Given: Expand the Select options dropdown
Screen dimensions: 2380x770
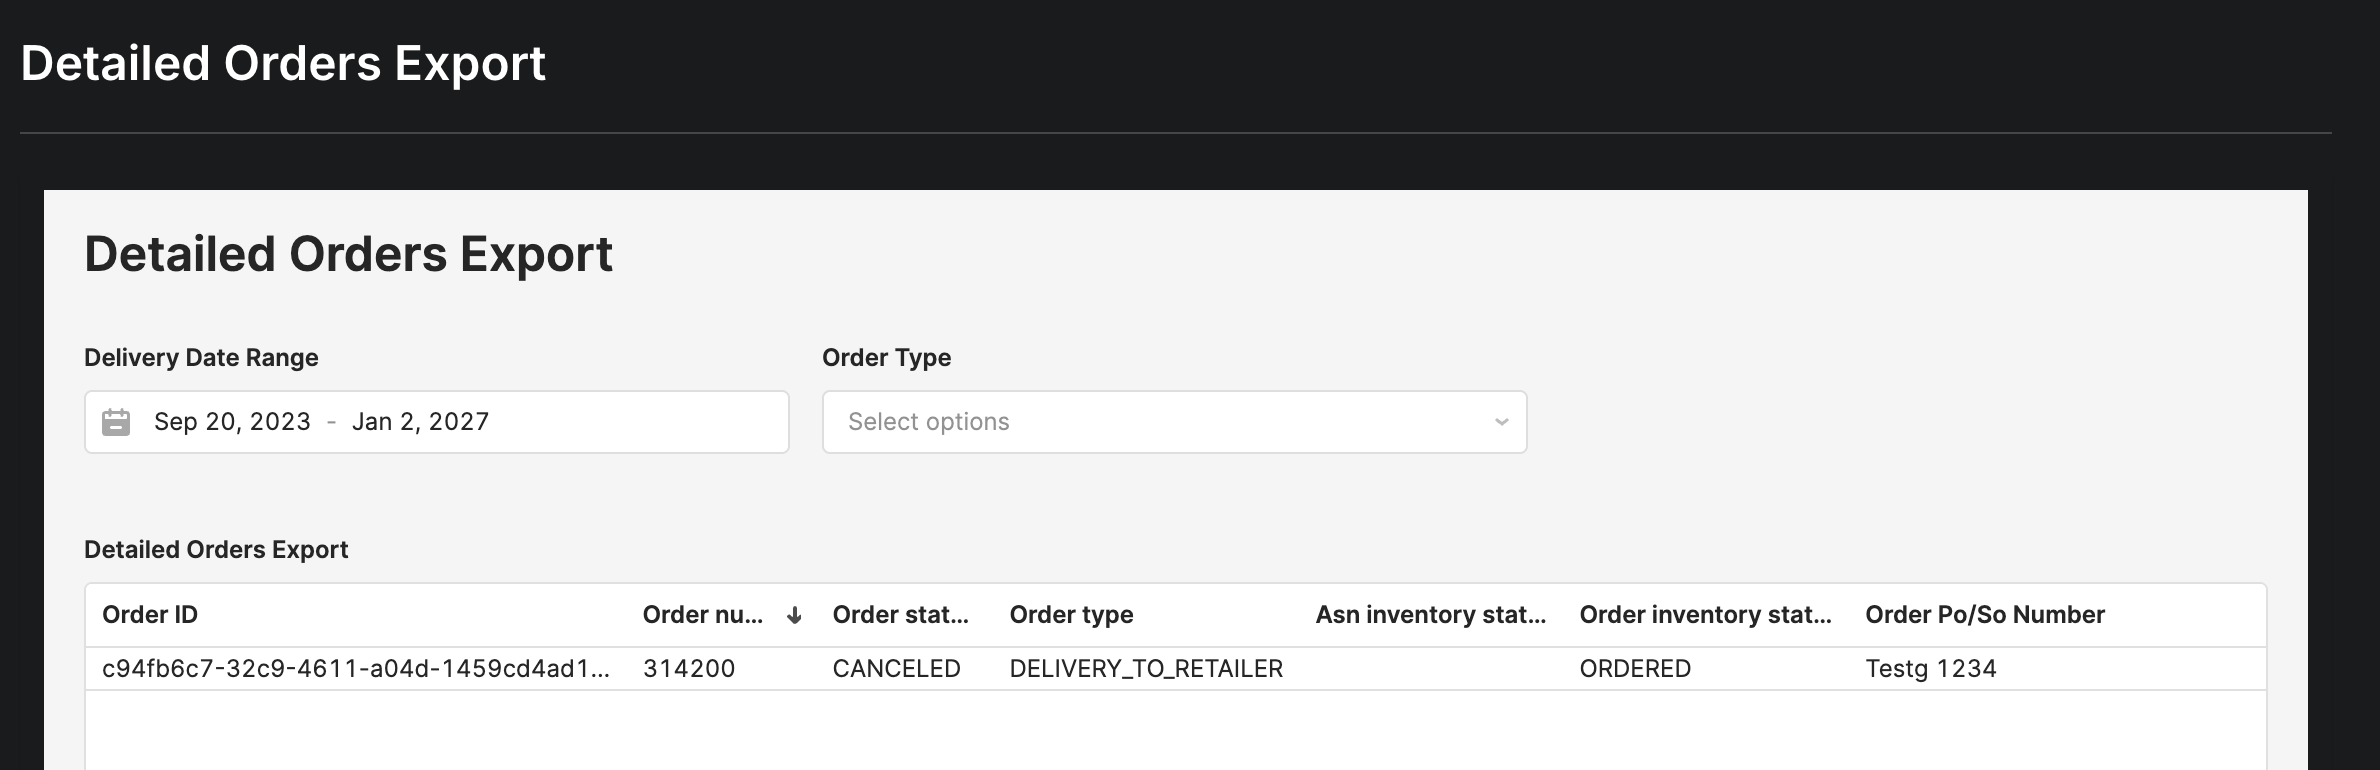Looking at the screenshot, I should pos(1173,421).
